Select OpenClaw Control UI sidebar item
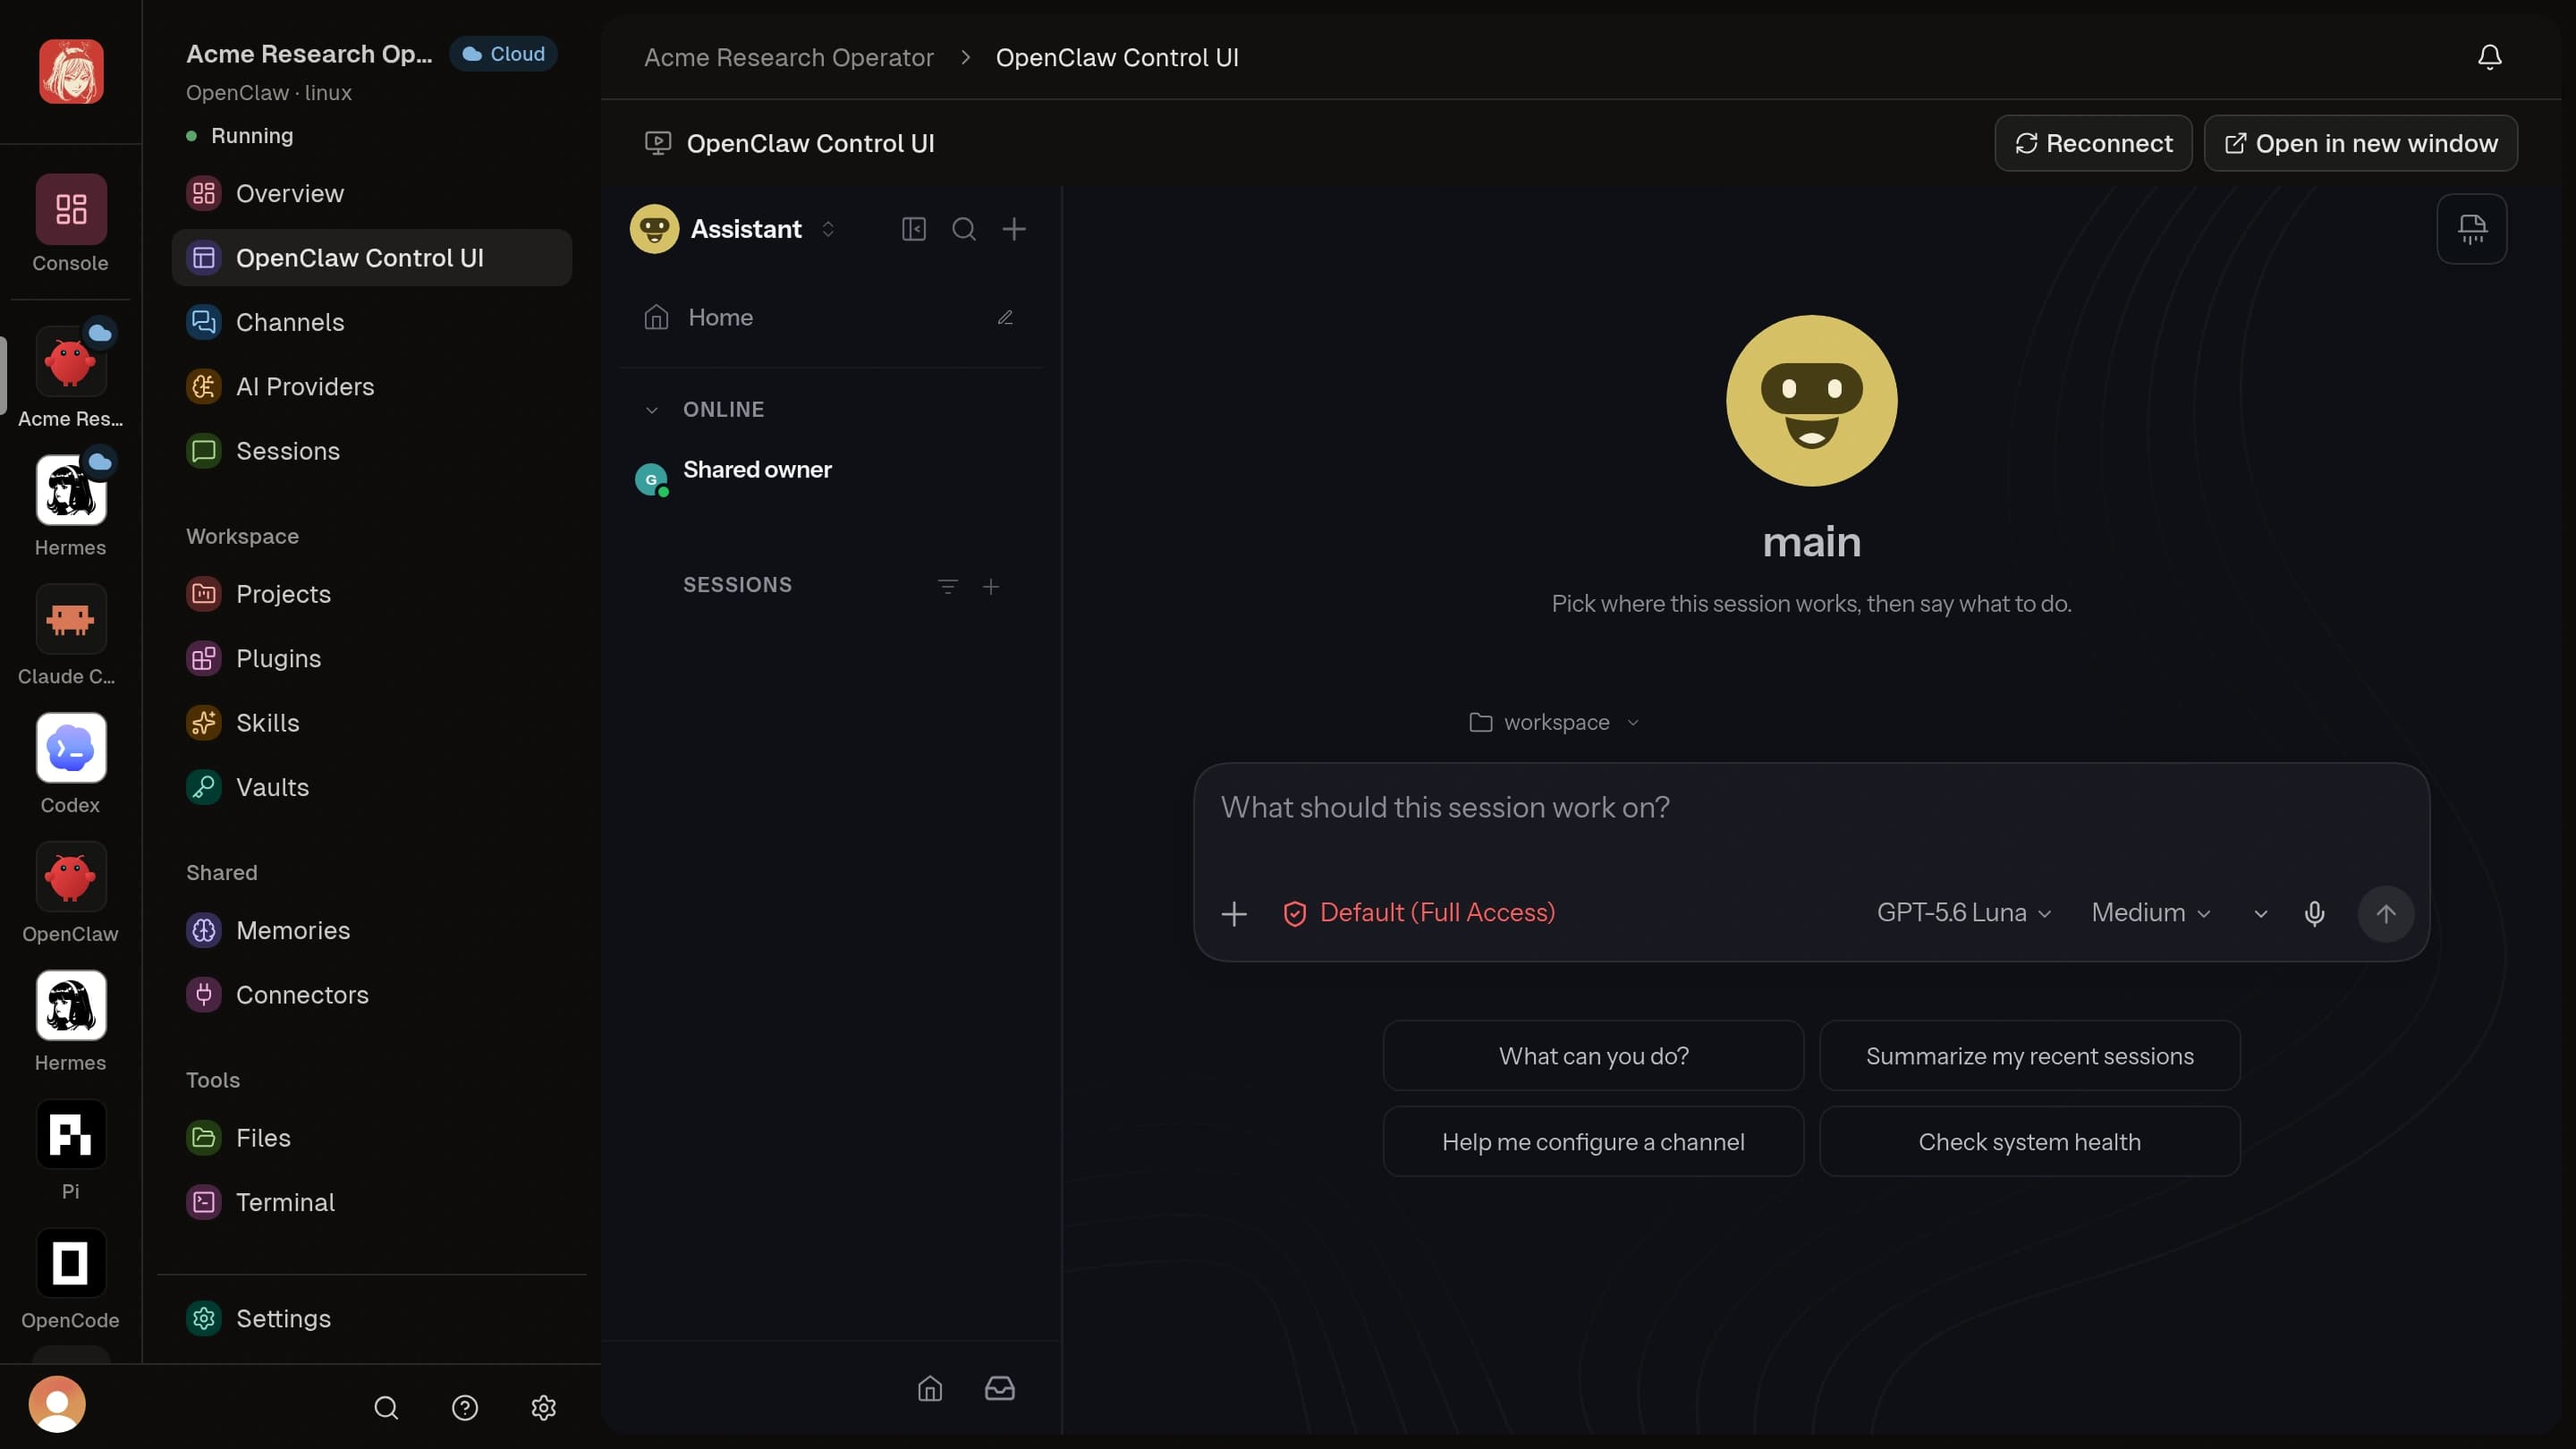The height and width of the screenshot is (1449, 2576). click(372, 258)
